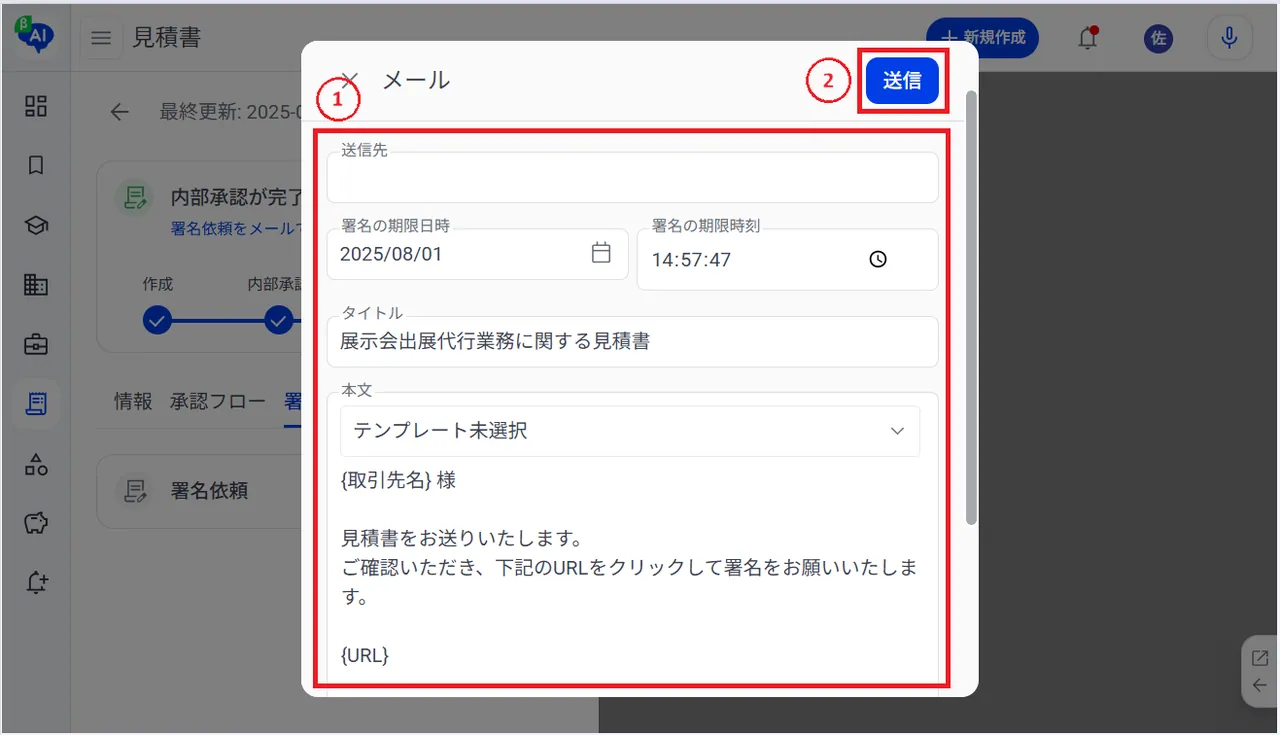Click the 署名の期限時刻 time field

click(x=788, y=260)
